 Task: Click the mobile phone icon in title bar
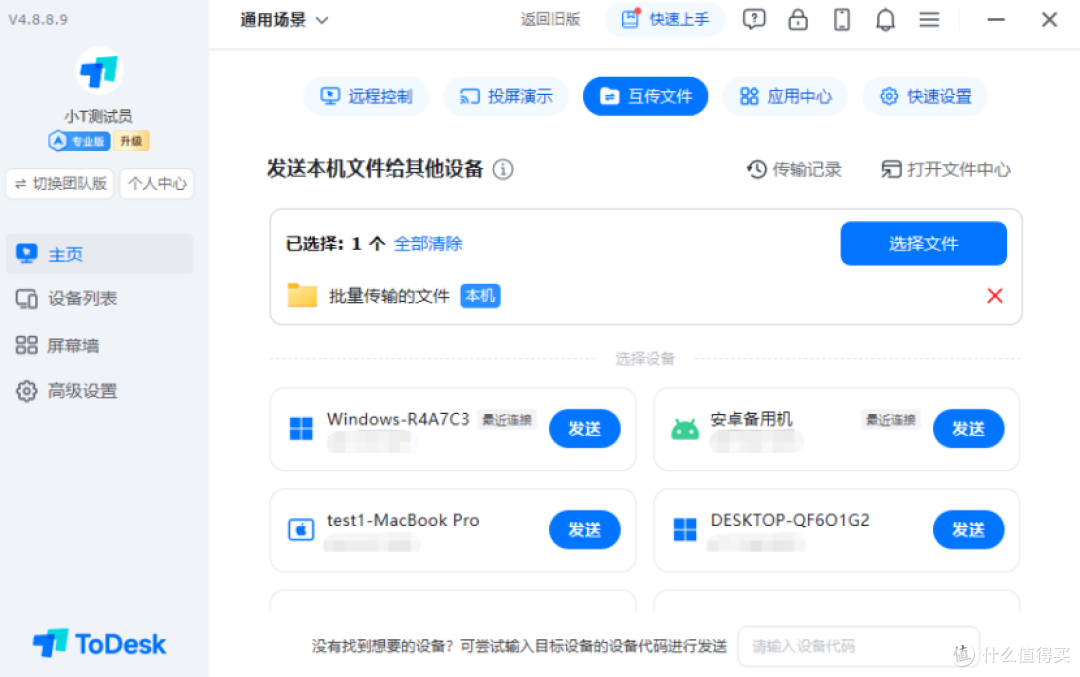click(x=842, y=19)
